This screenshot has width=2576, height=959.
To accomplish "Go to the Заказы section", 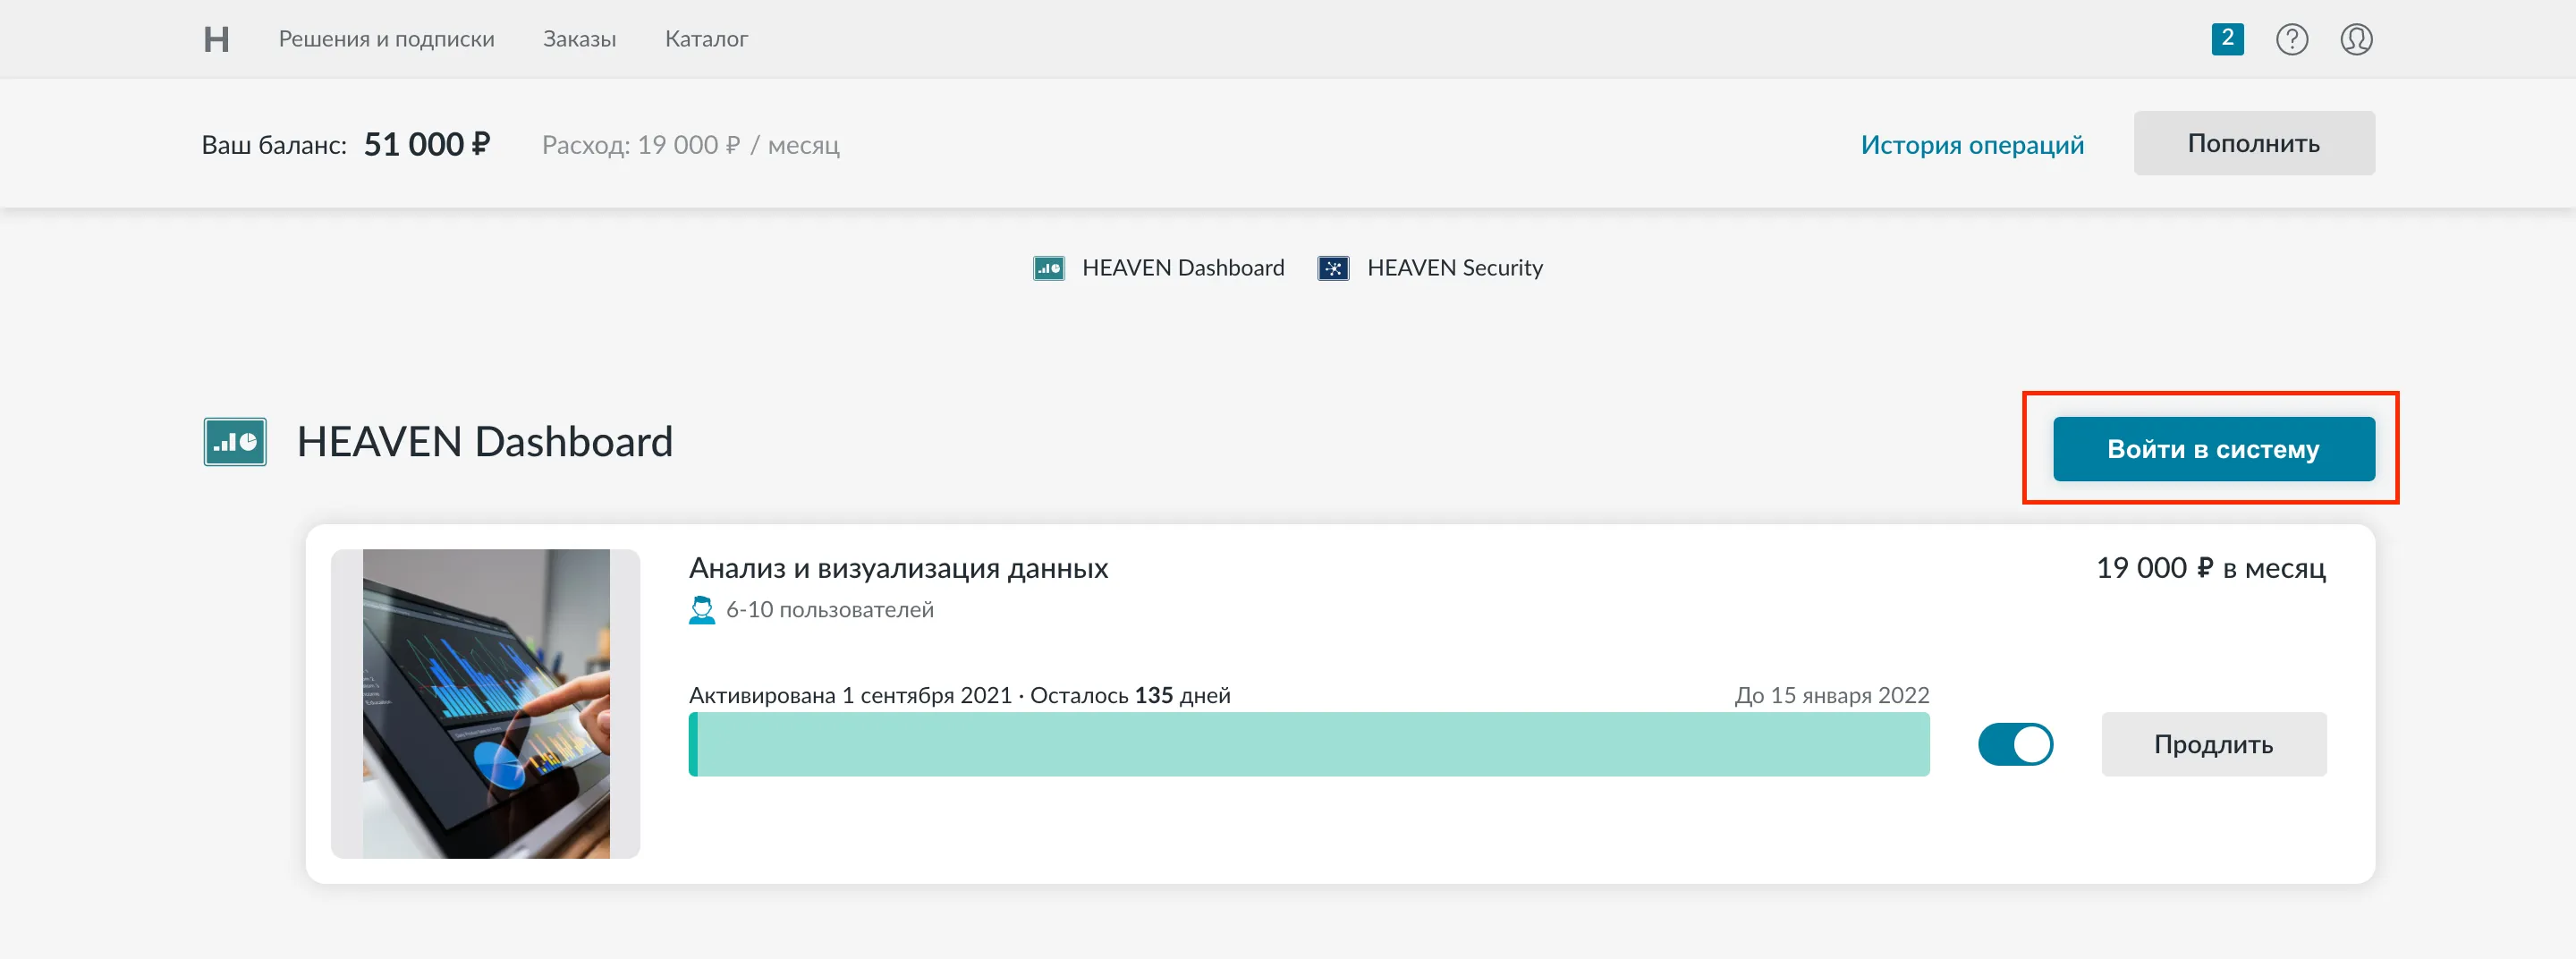I will [x=579, y=39].
